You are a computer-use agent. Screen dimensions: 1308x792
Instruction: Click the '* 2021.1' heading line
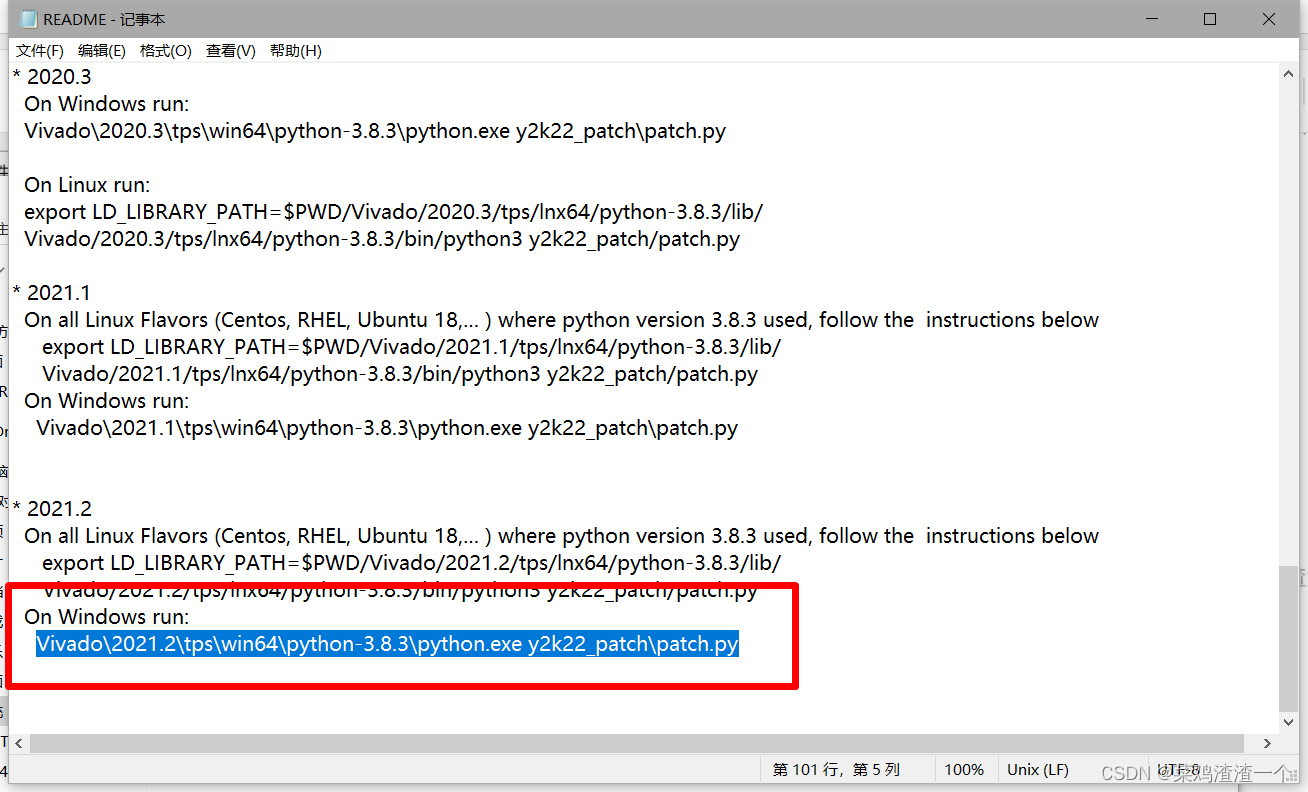[52, 293]
